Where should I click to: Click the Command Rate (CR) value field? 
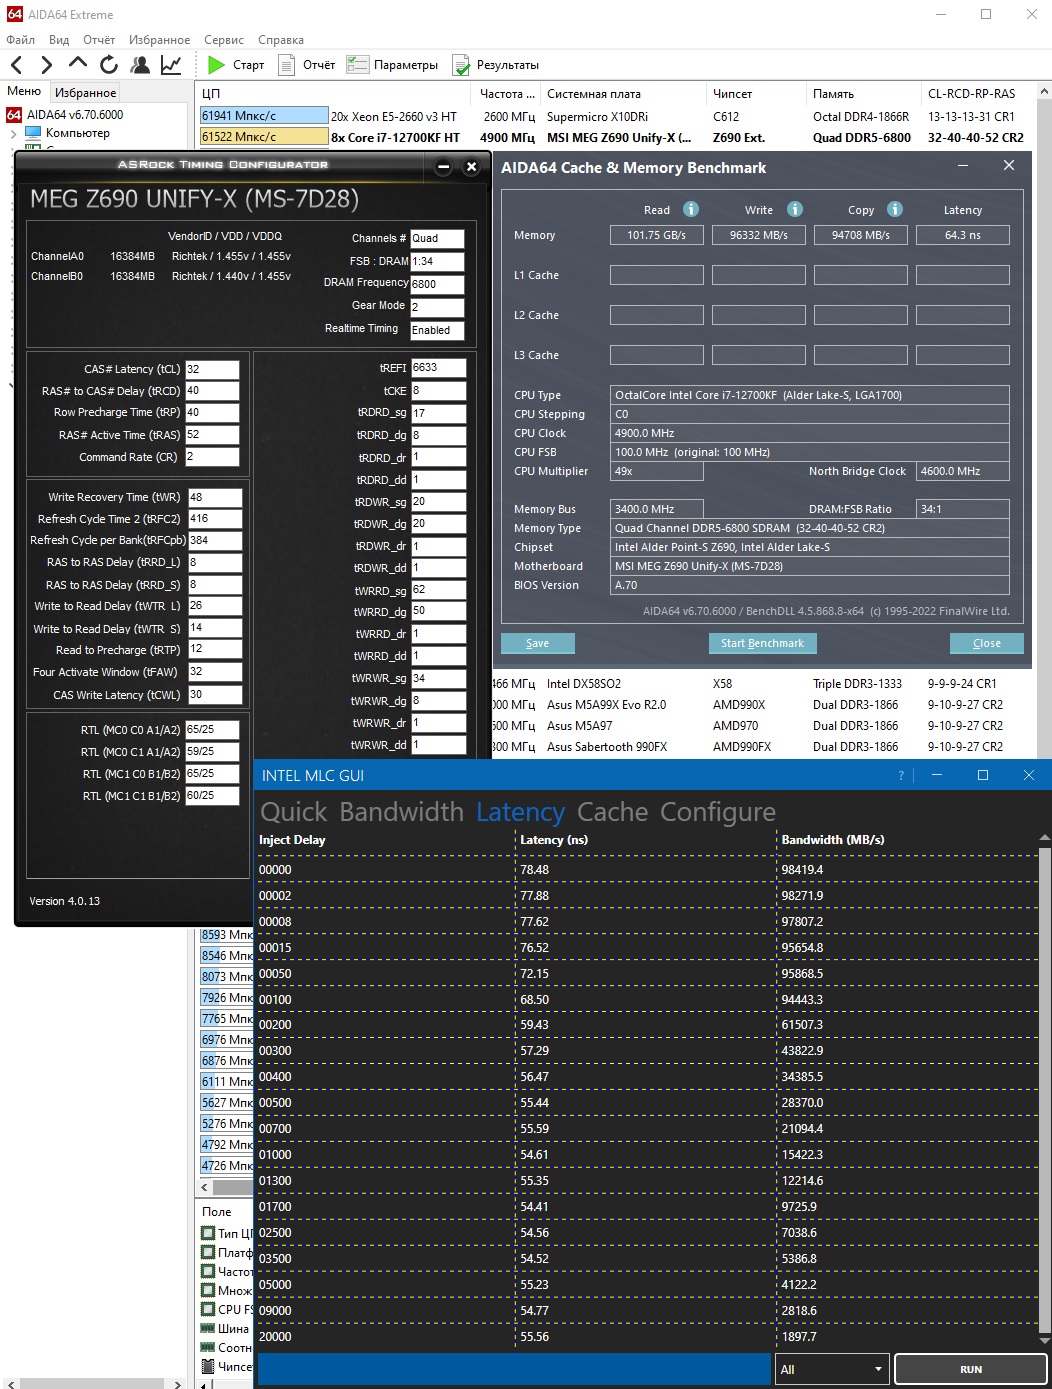[x=212, y=457]
